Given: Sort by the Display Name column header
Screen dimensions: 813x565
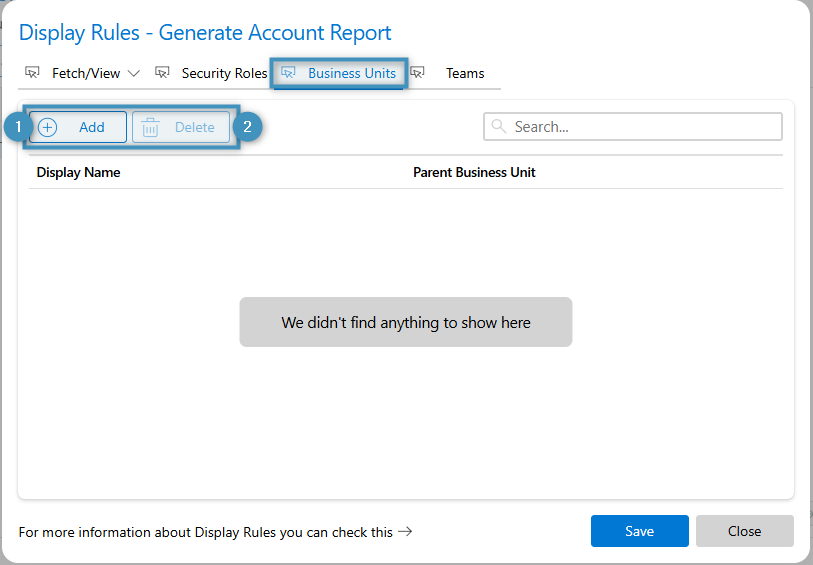Looking at the screenshot, I should click(78, 172).
